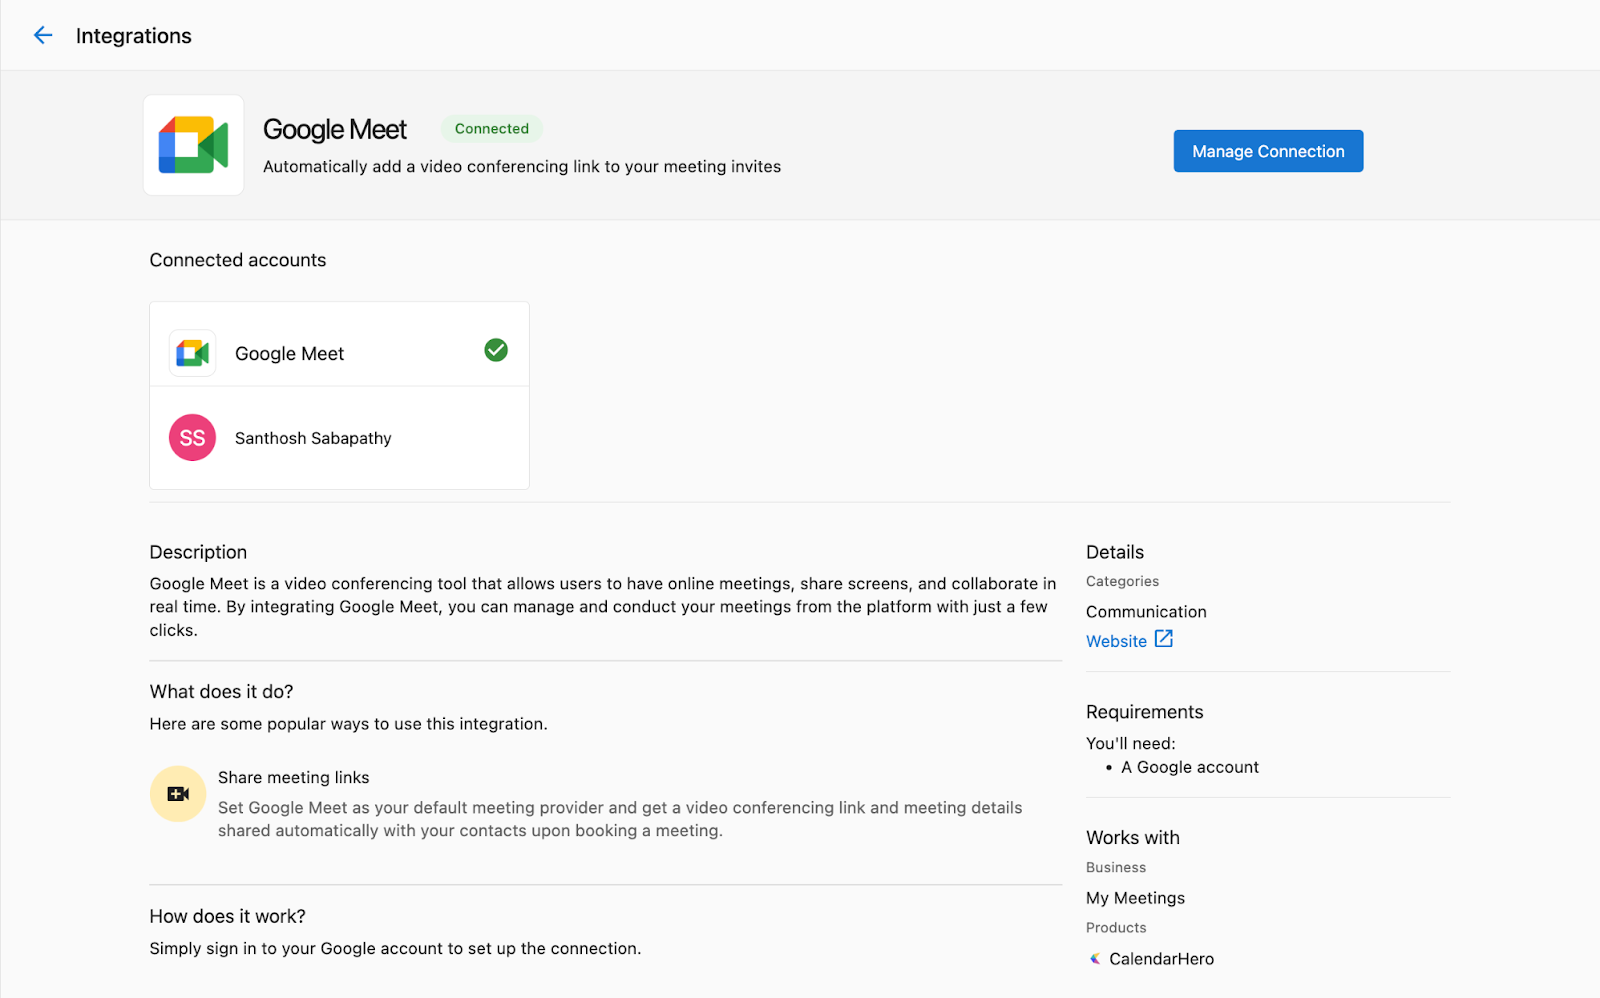
Task: Click the Communication category text
Action: click(x=1146, y=612)
